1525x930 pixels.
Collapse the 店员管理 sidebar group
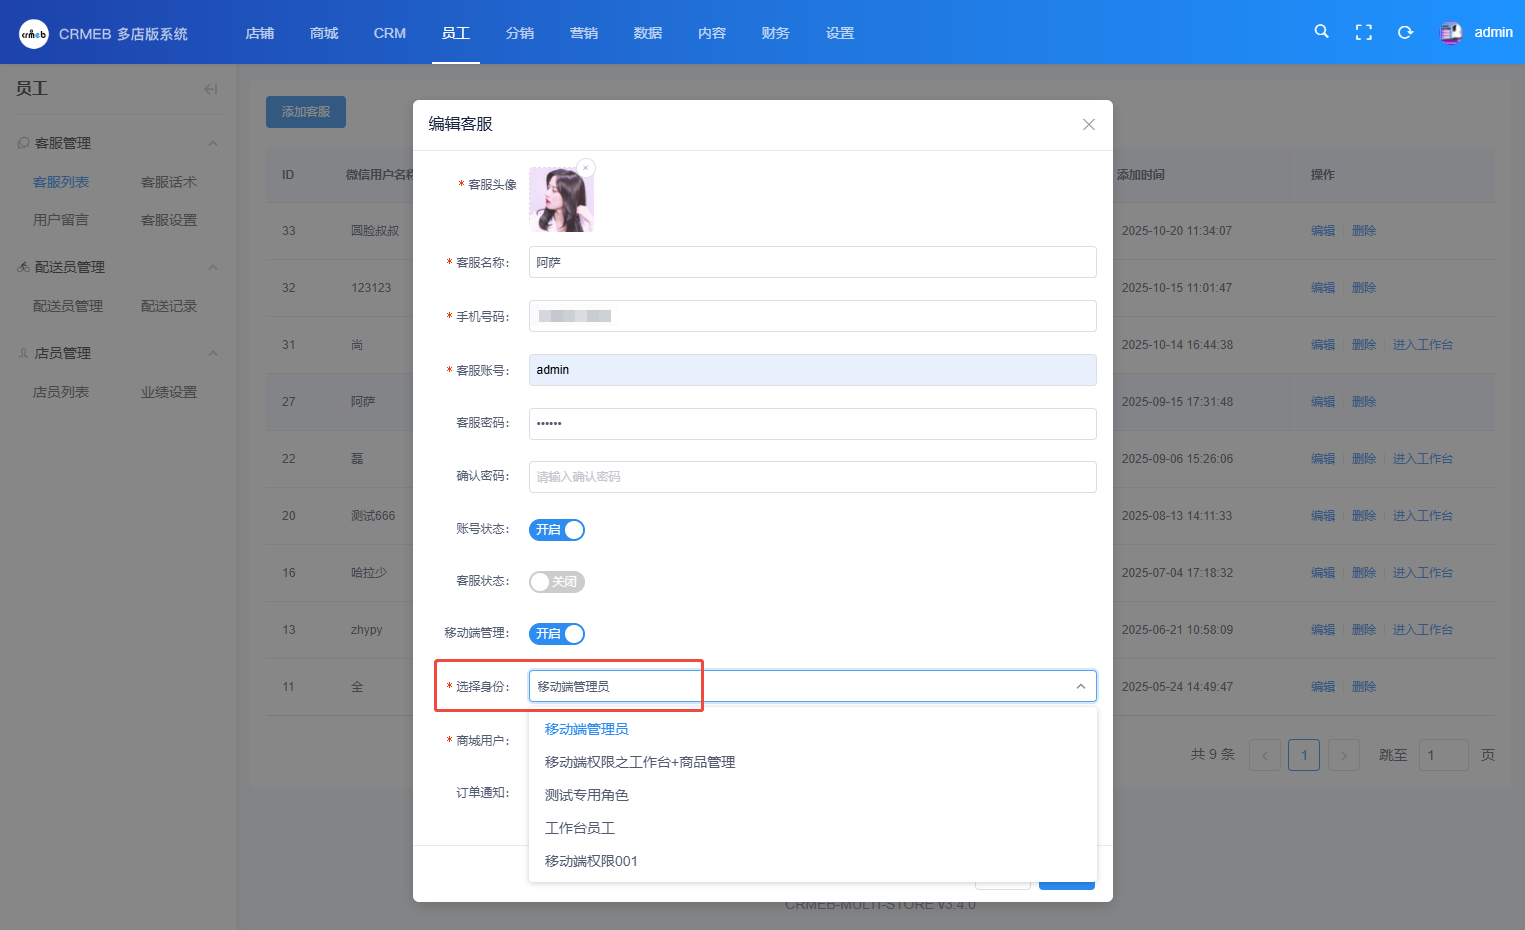click(212, 353)
